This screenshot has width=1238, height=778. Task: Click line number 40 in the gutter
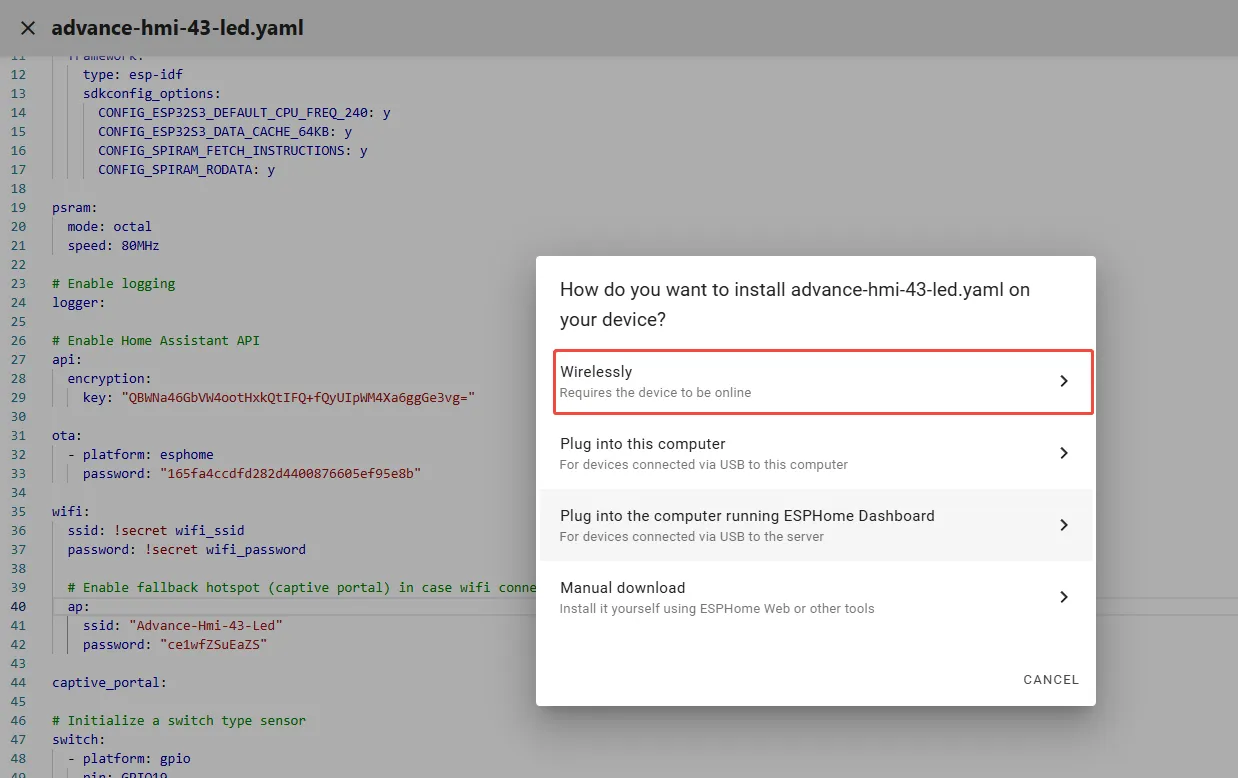click(19, 607)
